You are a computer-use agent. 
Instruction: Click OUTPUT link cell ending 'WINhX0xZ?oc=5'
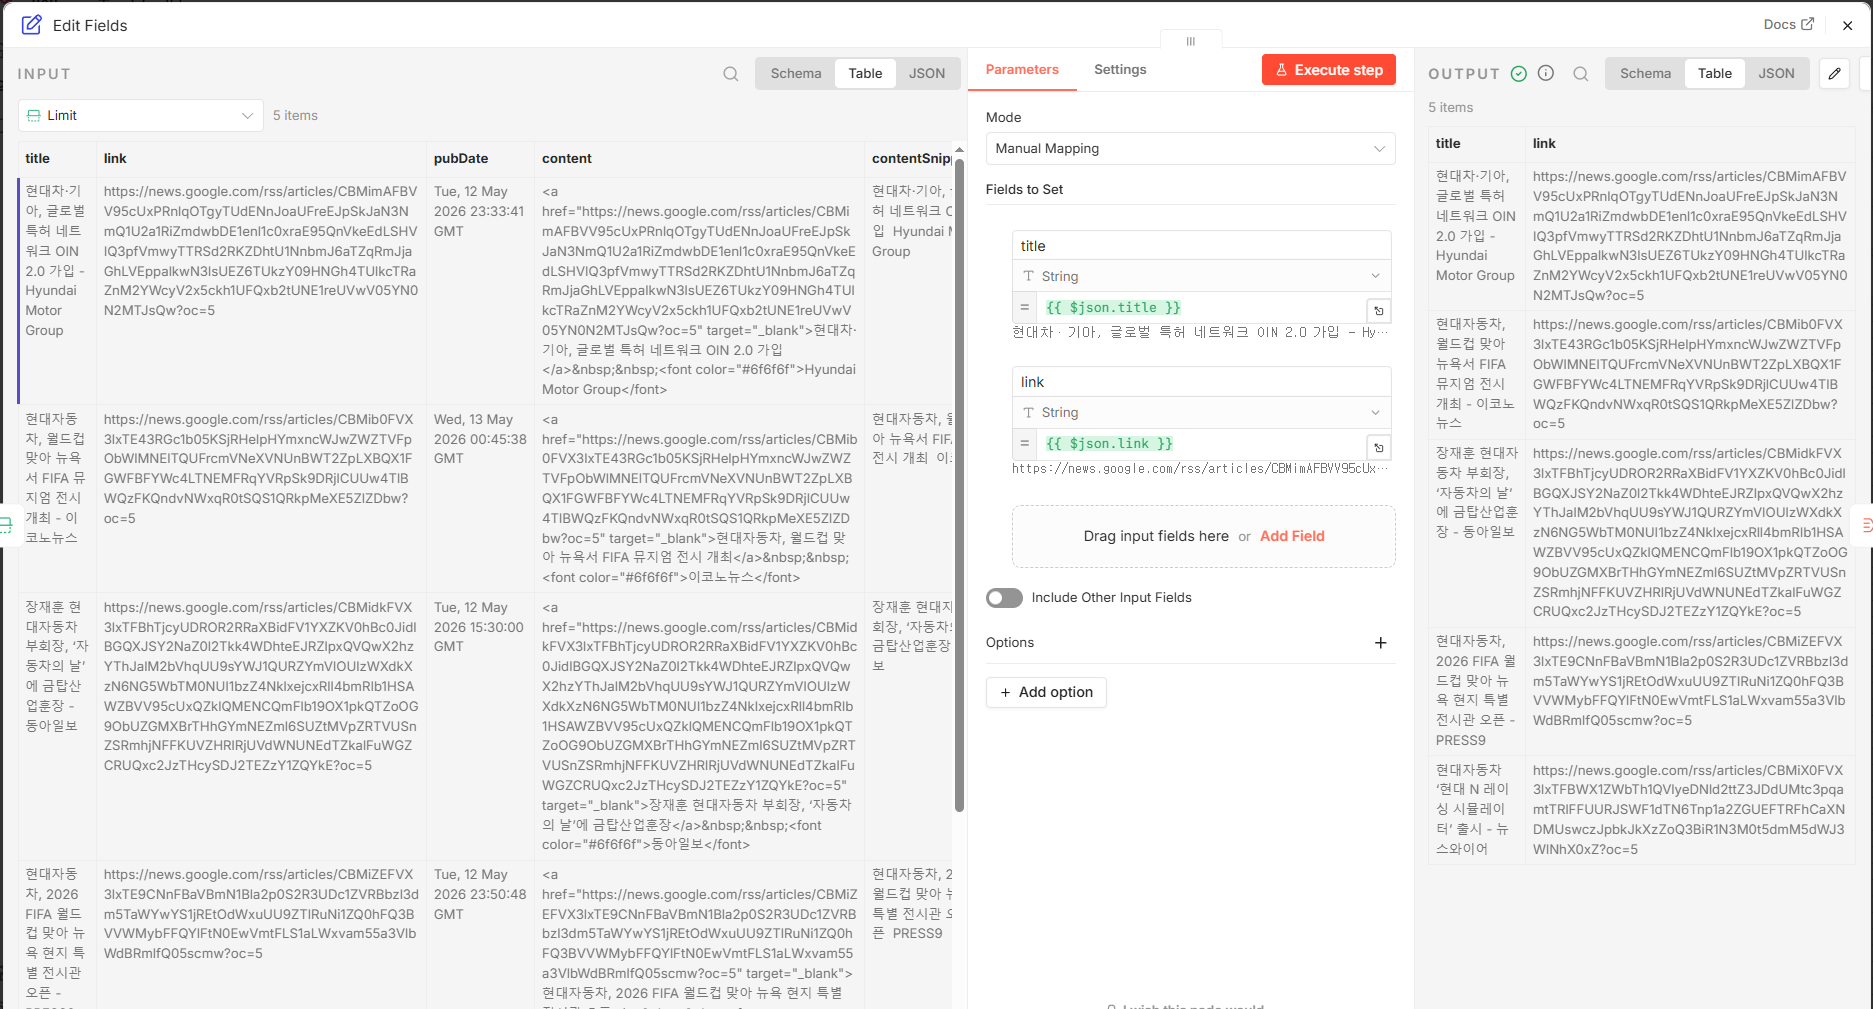[x=1690, y=810]
